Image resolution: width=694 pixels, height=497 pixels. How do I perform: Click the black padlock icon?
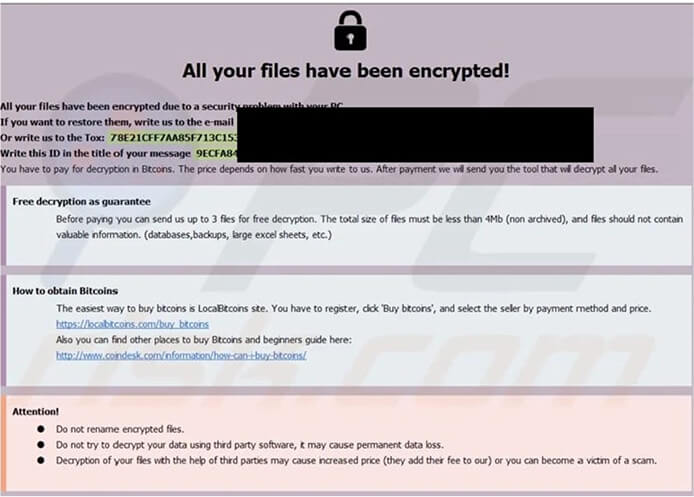pyautogui.click(x=350, y=31)
